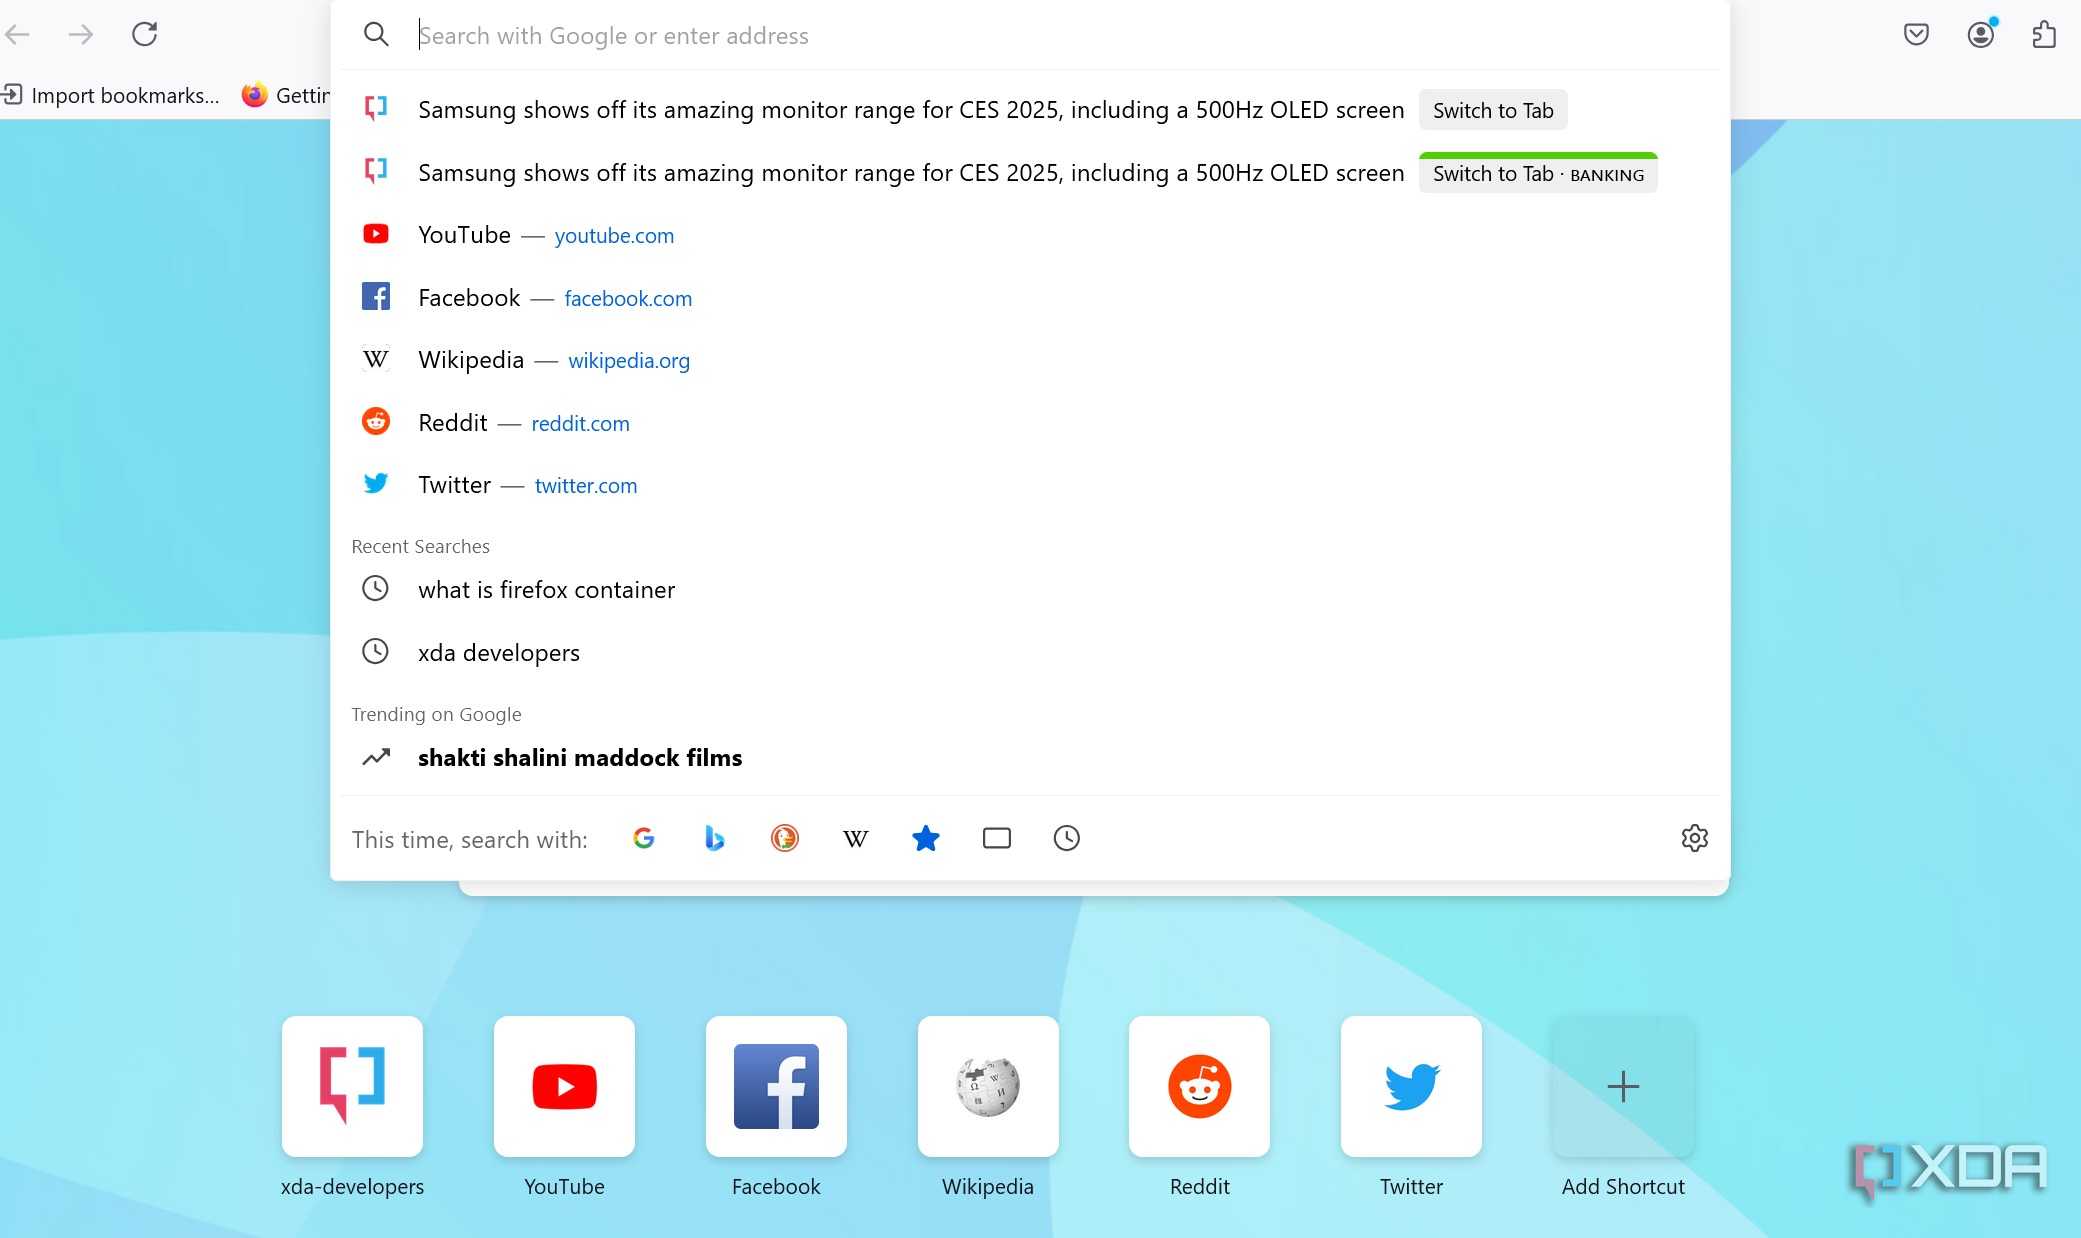Click plain Switch to Tab button

point(1493,110)
